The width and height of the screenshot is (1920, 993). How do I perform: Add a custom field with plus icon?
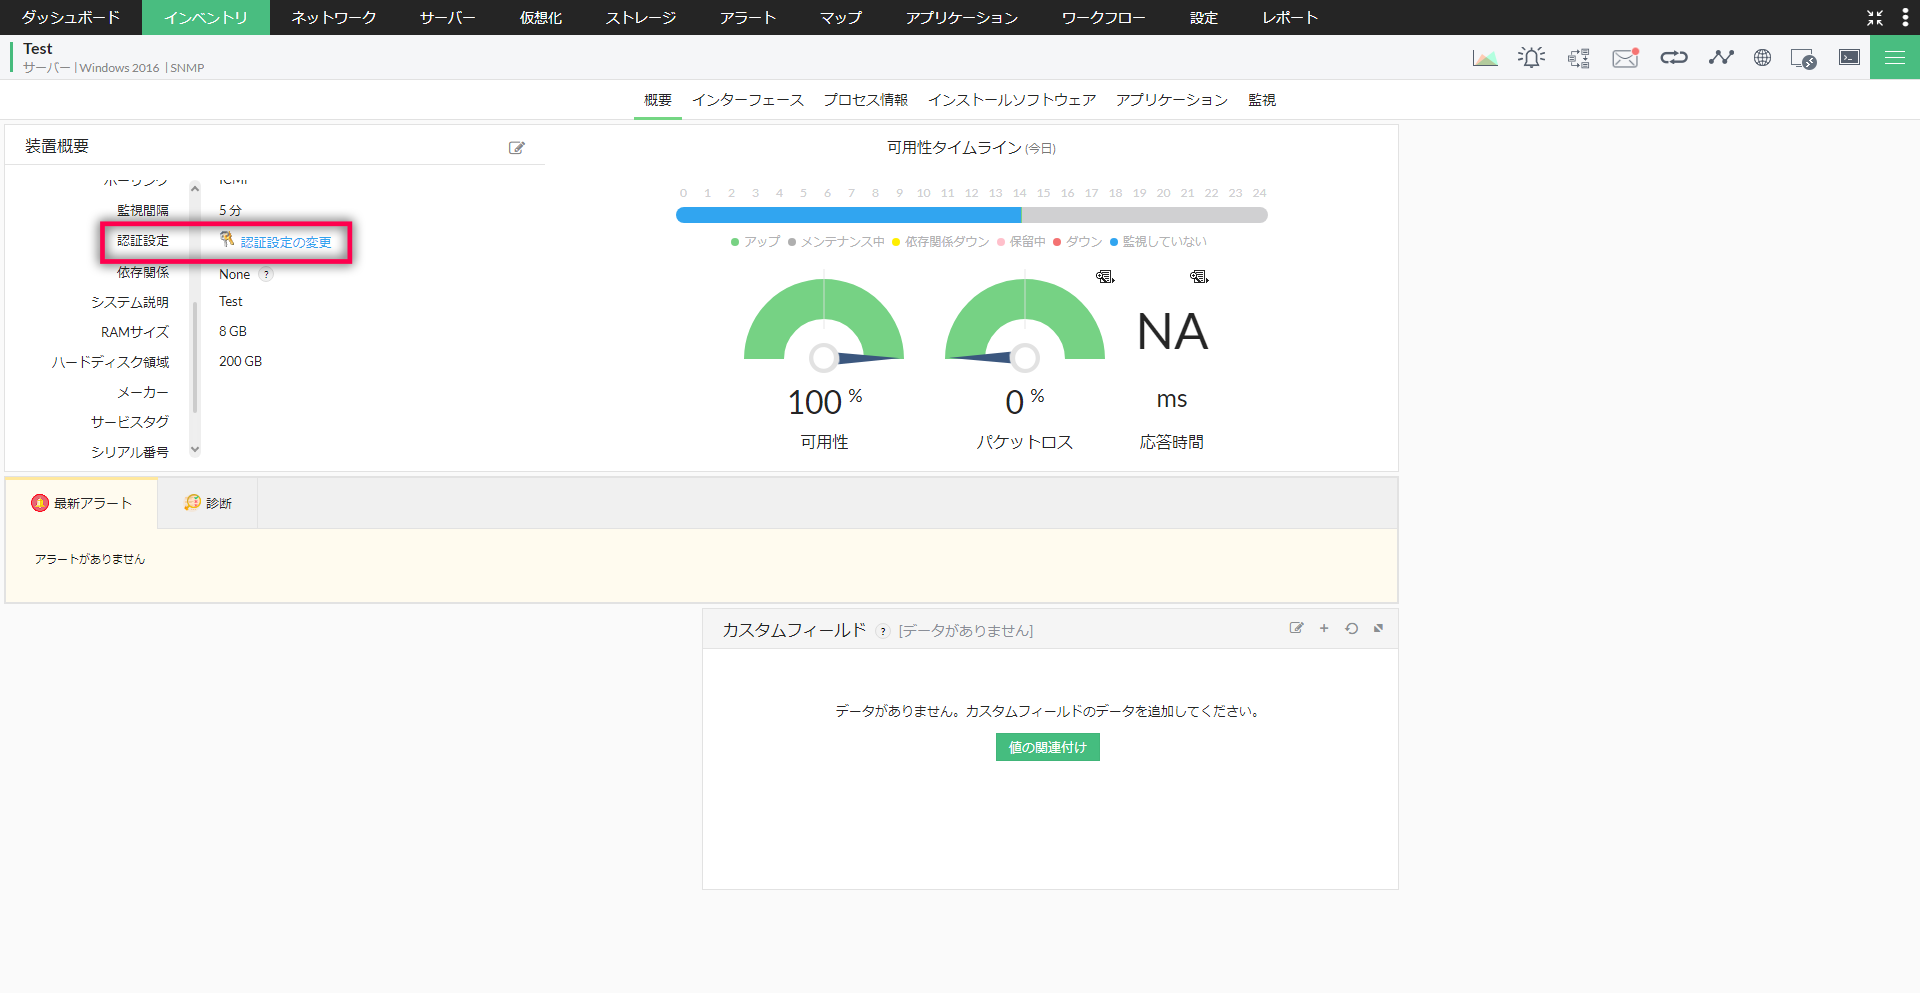pyautogui.click(x=1324, y=629)
